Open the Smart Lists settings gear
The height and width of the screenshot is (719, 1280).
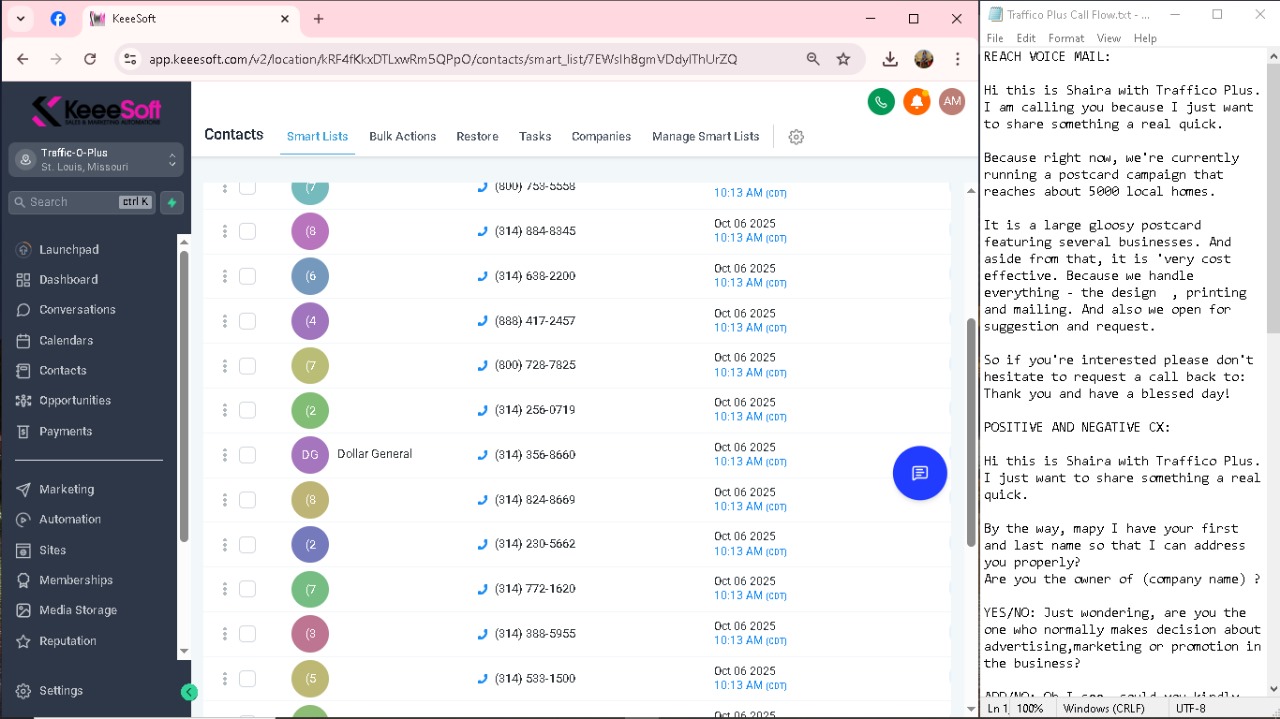[x=796, y=137]
